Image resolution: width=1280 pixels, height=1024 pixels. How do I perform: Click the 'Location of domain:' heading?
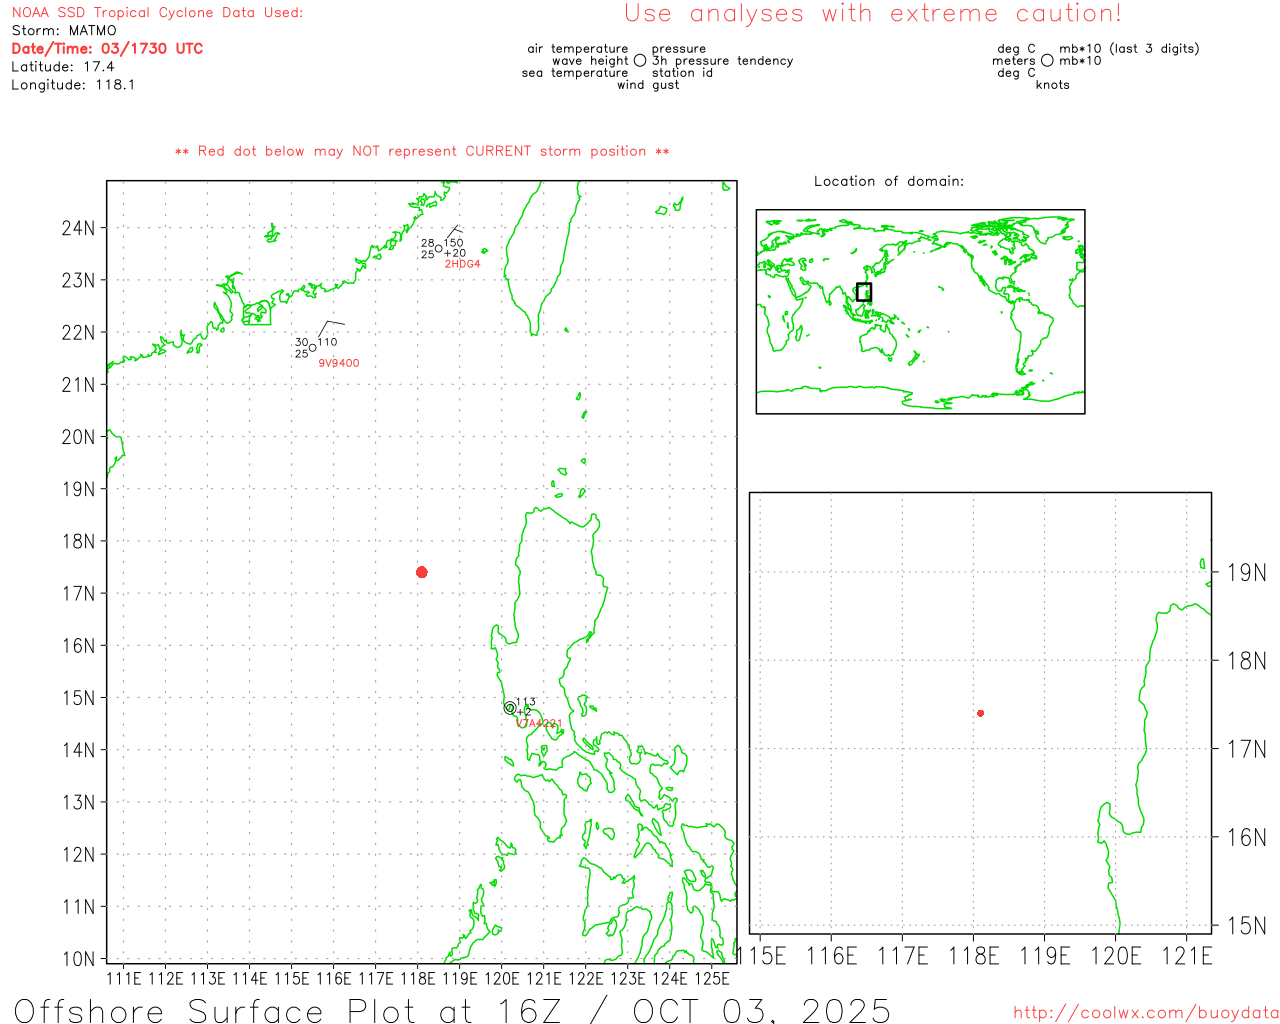888,181
